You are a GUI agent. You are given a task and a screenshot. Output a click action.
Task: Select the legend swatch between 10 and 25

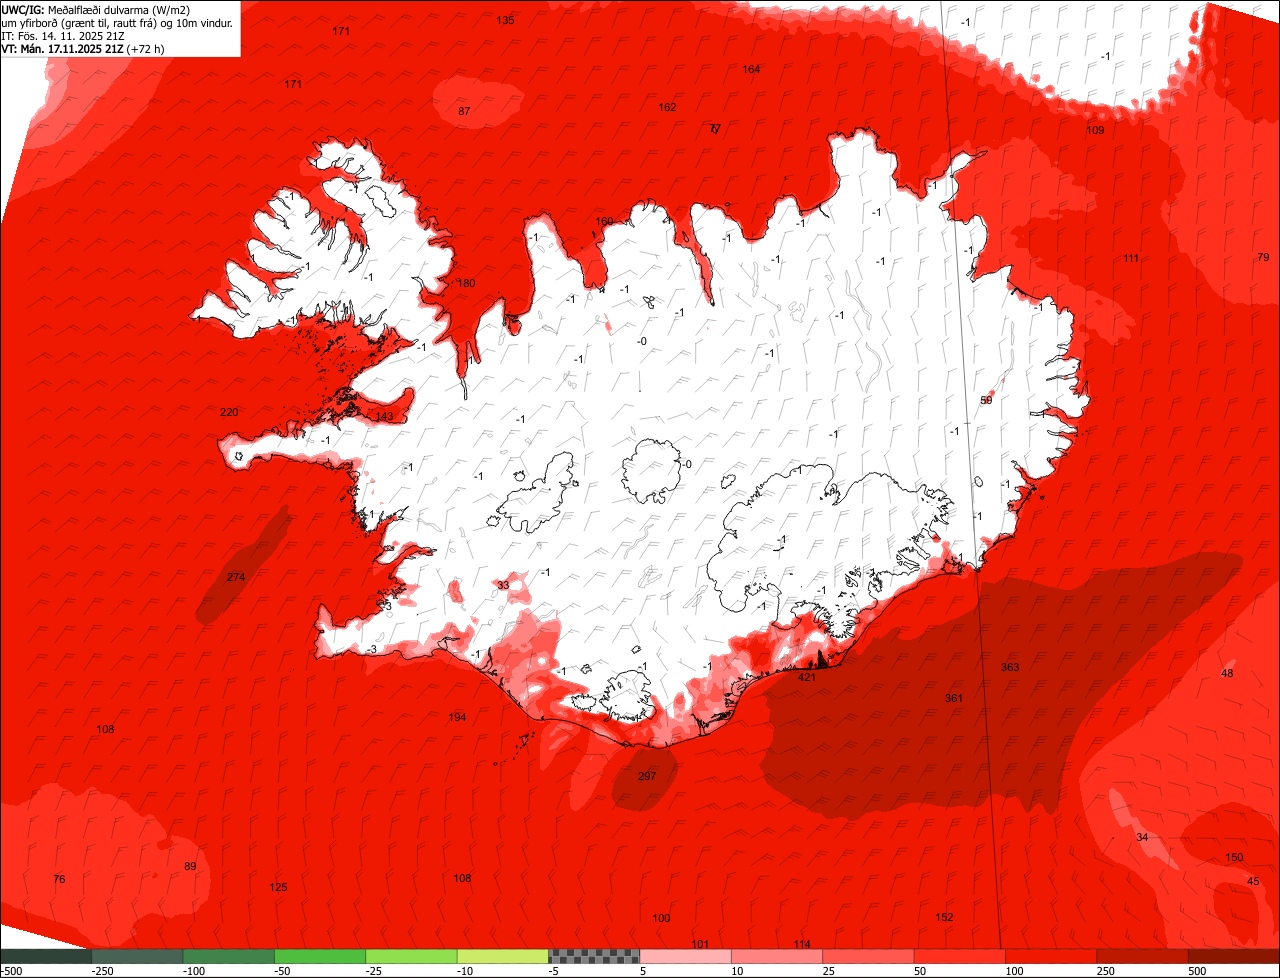click(777, 956)
